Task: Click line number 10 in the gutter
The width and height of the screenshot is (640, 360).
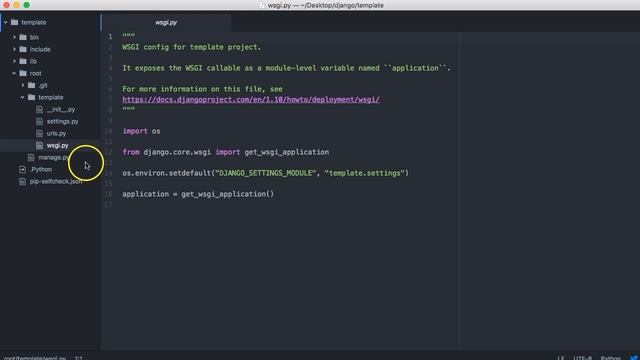Action: coord(108,131)
